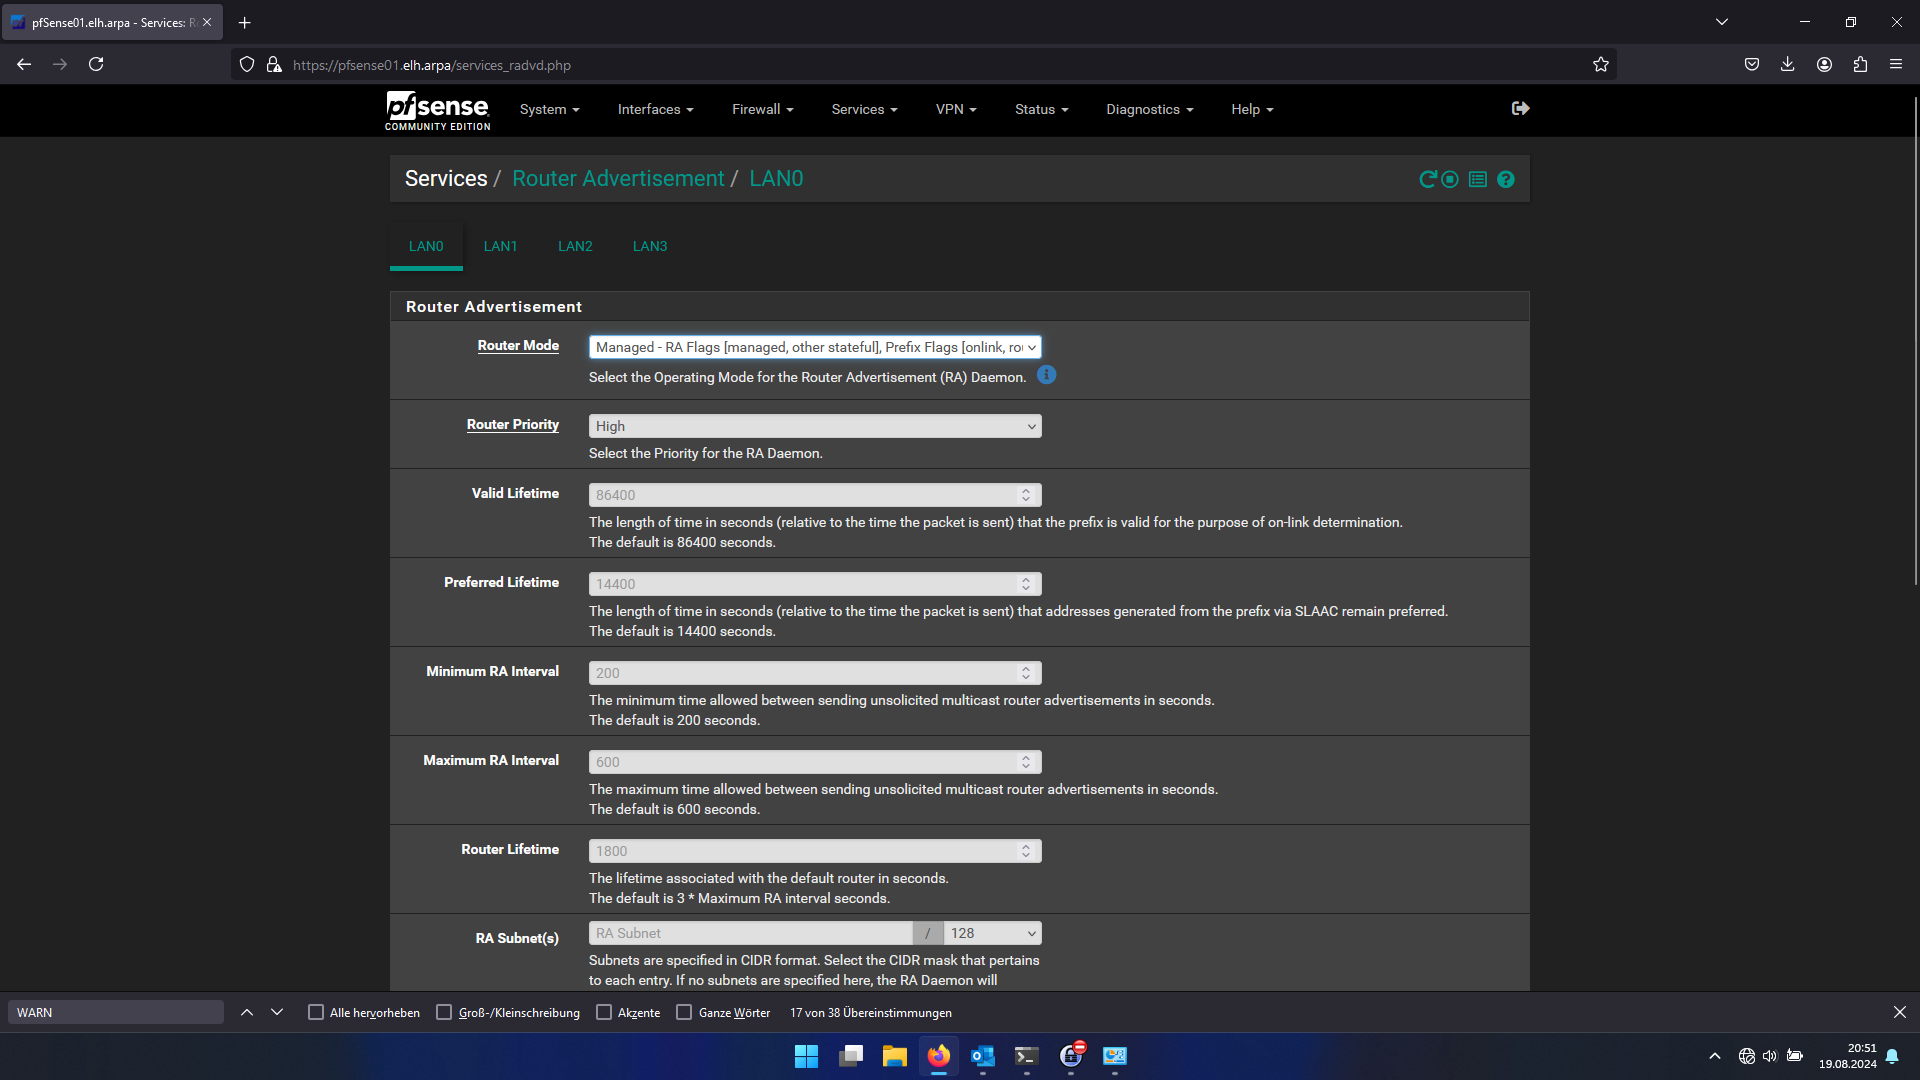The width and height of the screenshot is (1920, 1080).
Task: Click the Router Advertisement breadcrumb link
Action: pyautogui.click(x=618, y=179)
